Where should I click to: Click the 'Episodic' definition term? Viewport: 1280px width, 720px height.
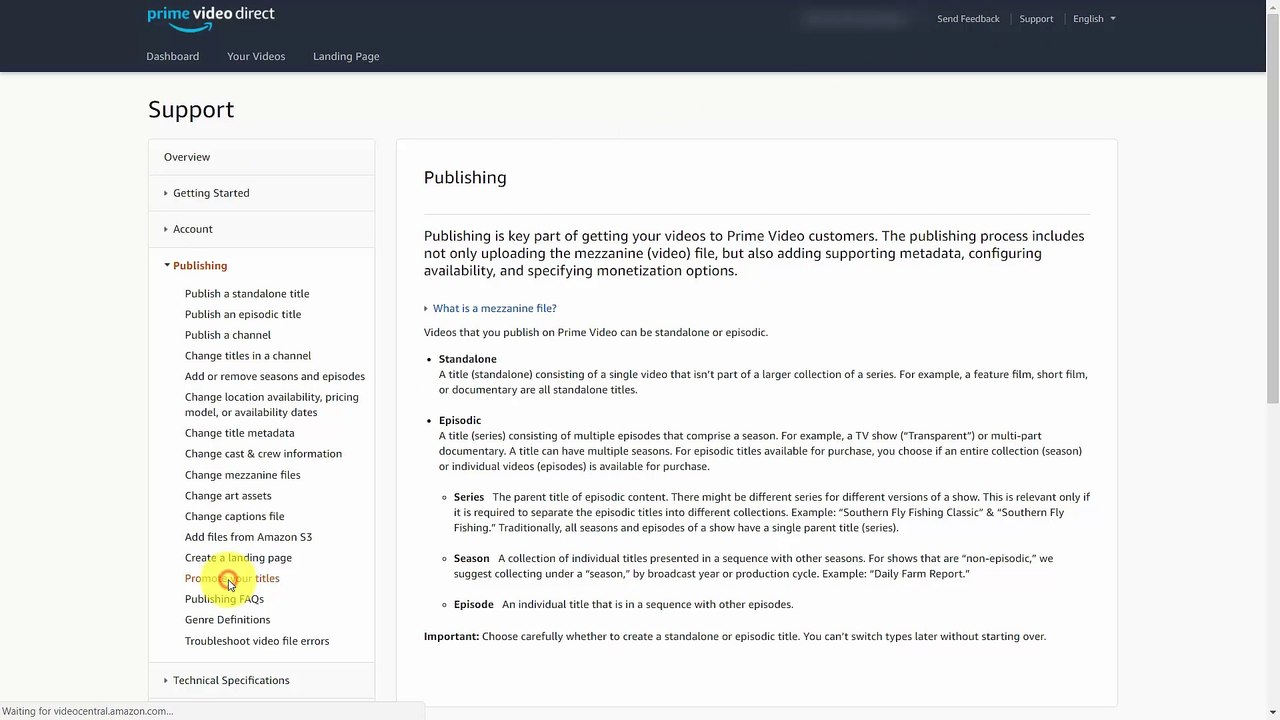tap(460, 420)
